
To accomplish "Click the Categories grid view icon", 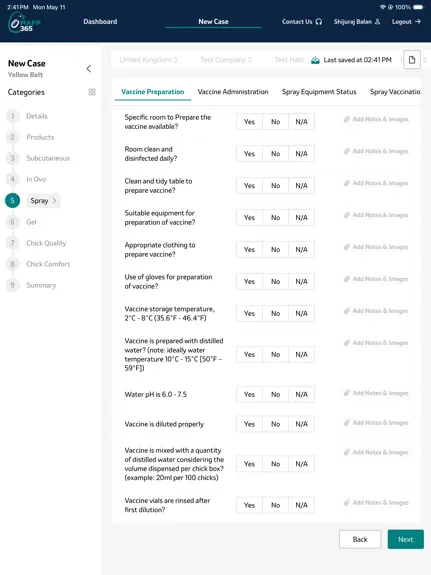I will click(x=92, y=92).
